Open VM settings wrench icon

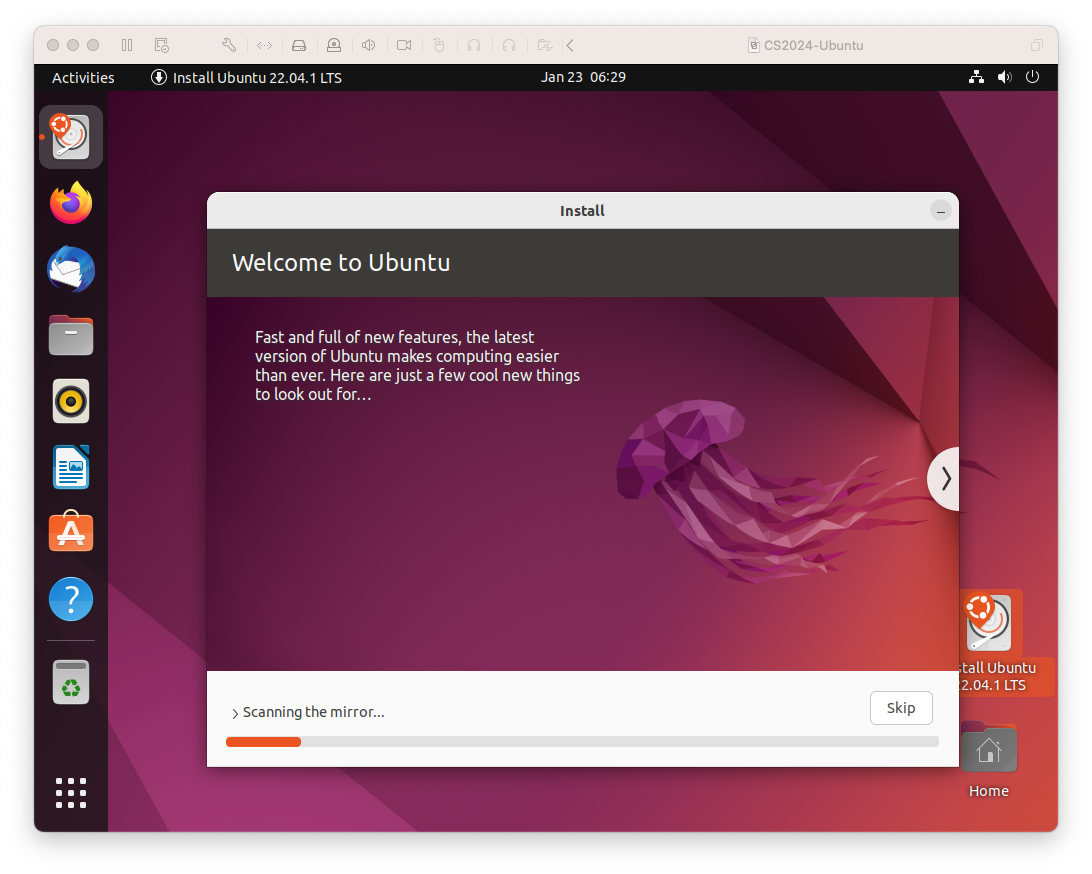(x=228, y=45)
